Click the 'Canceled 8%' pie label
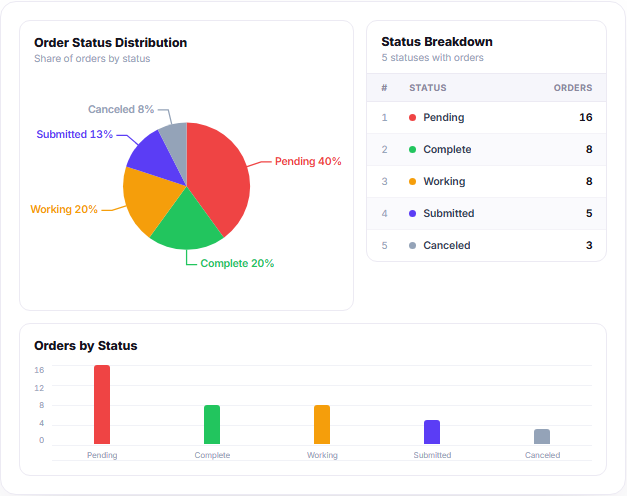The width and height of the screenshot is (627, 496). [121, 109]
